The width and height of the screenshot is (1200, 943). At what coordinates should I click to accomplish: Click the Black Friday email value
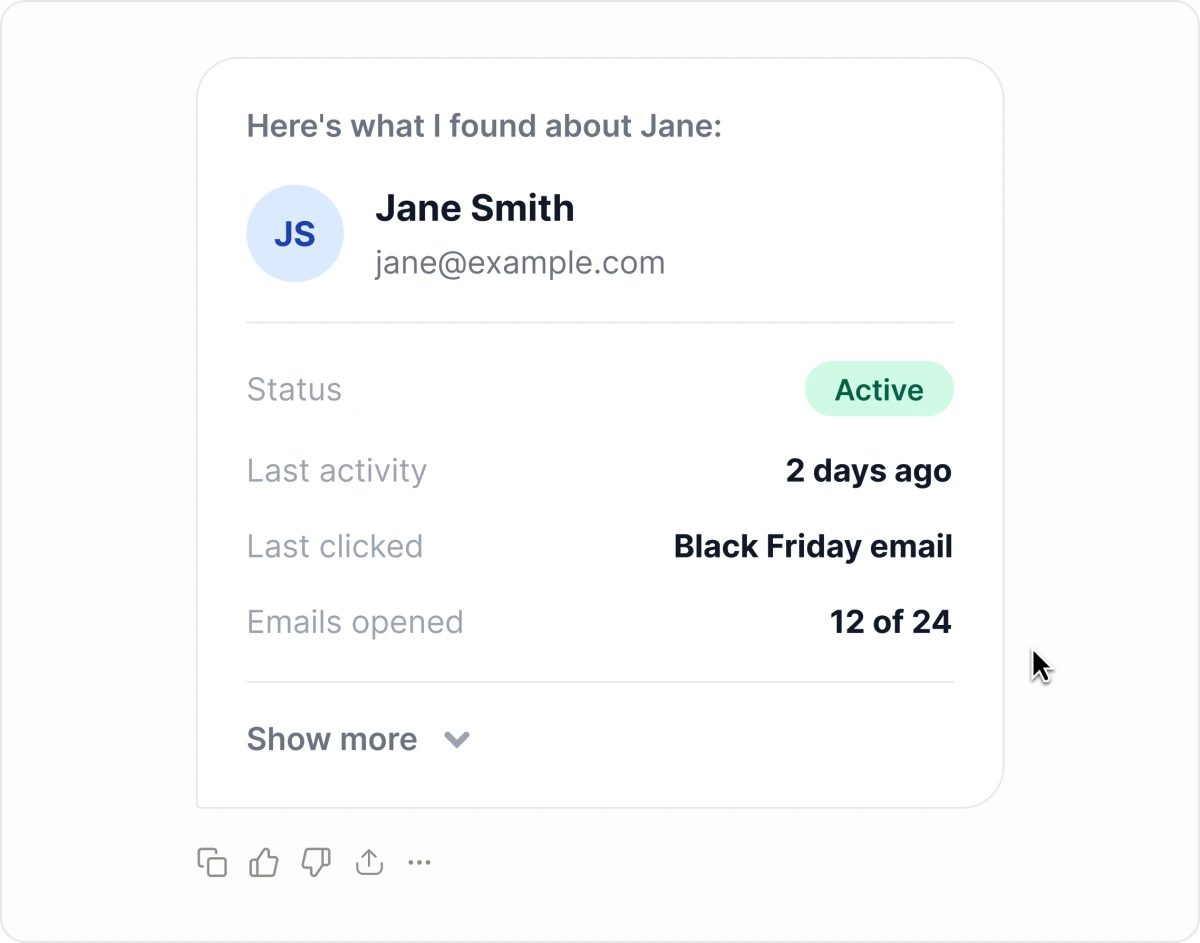click(813, 546)
